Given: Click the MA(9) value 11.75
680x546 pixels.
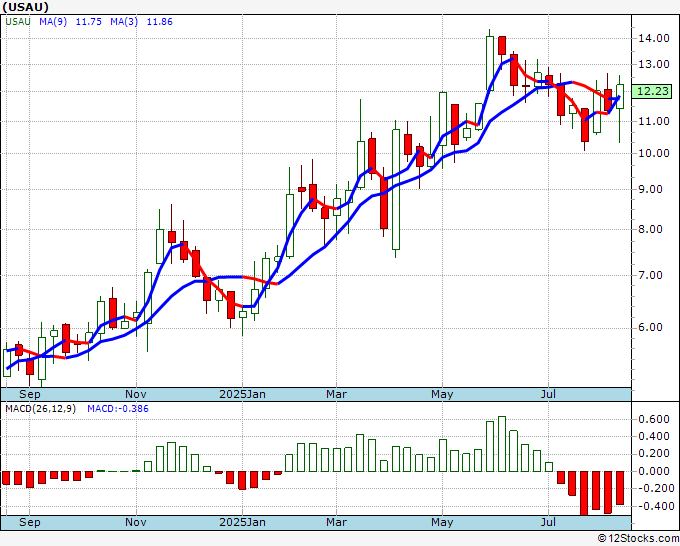Looking at the screenshot, I should [88, 22].
